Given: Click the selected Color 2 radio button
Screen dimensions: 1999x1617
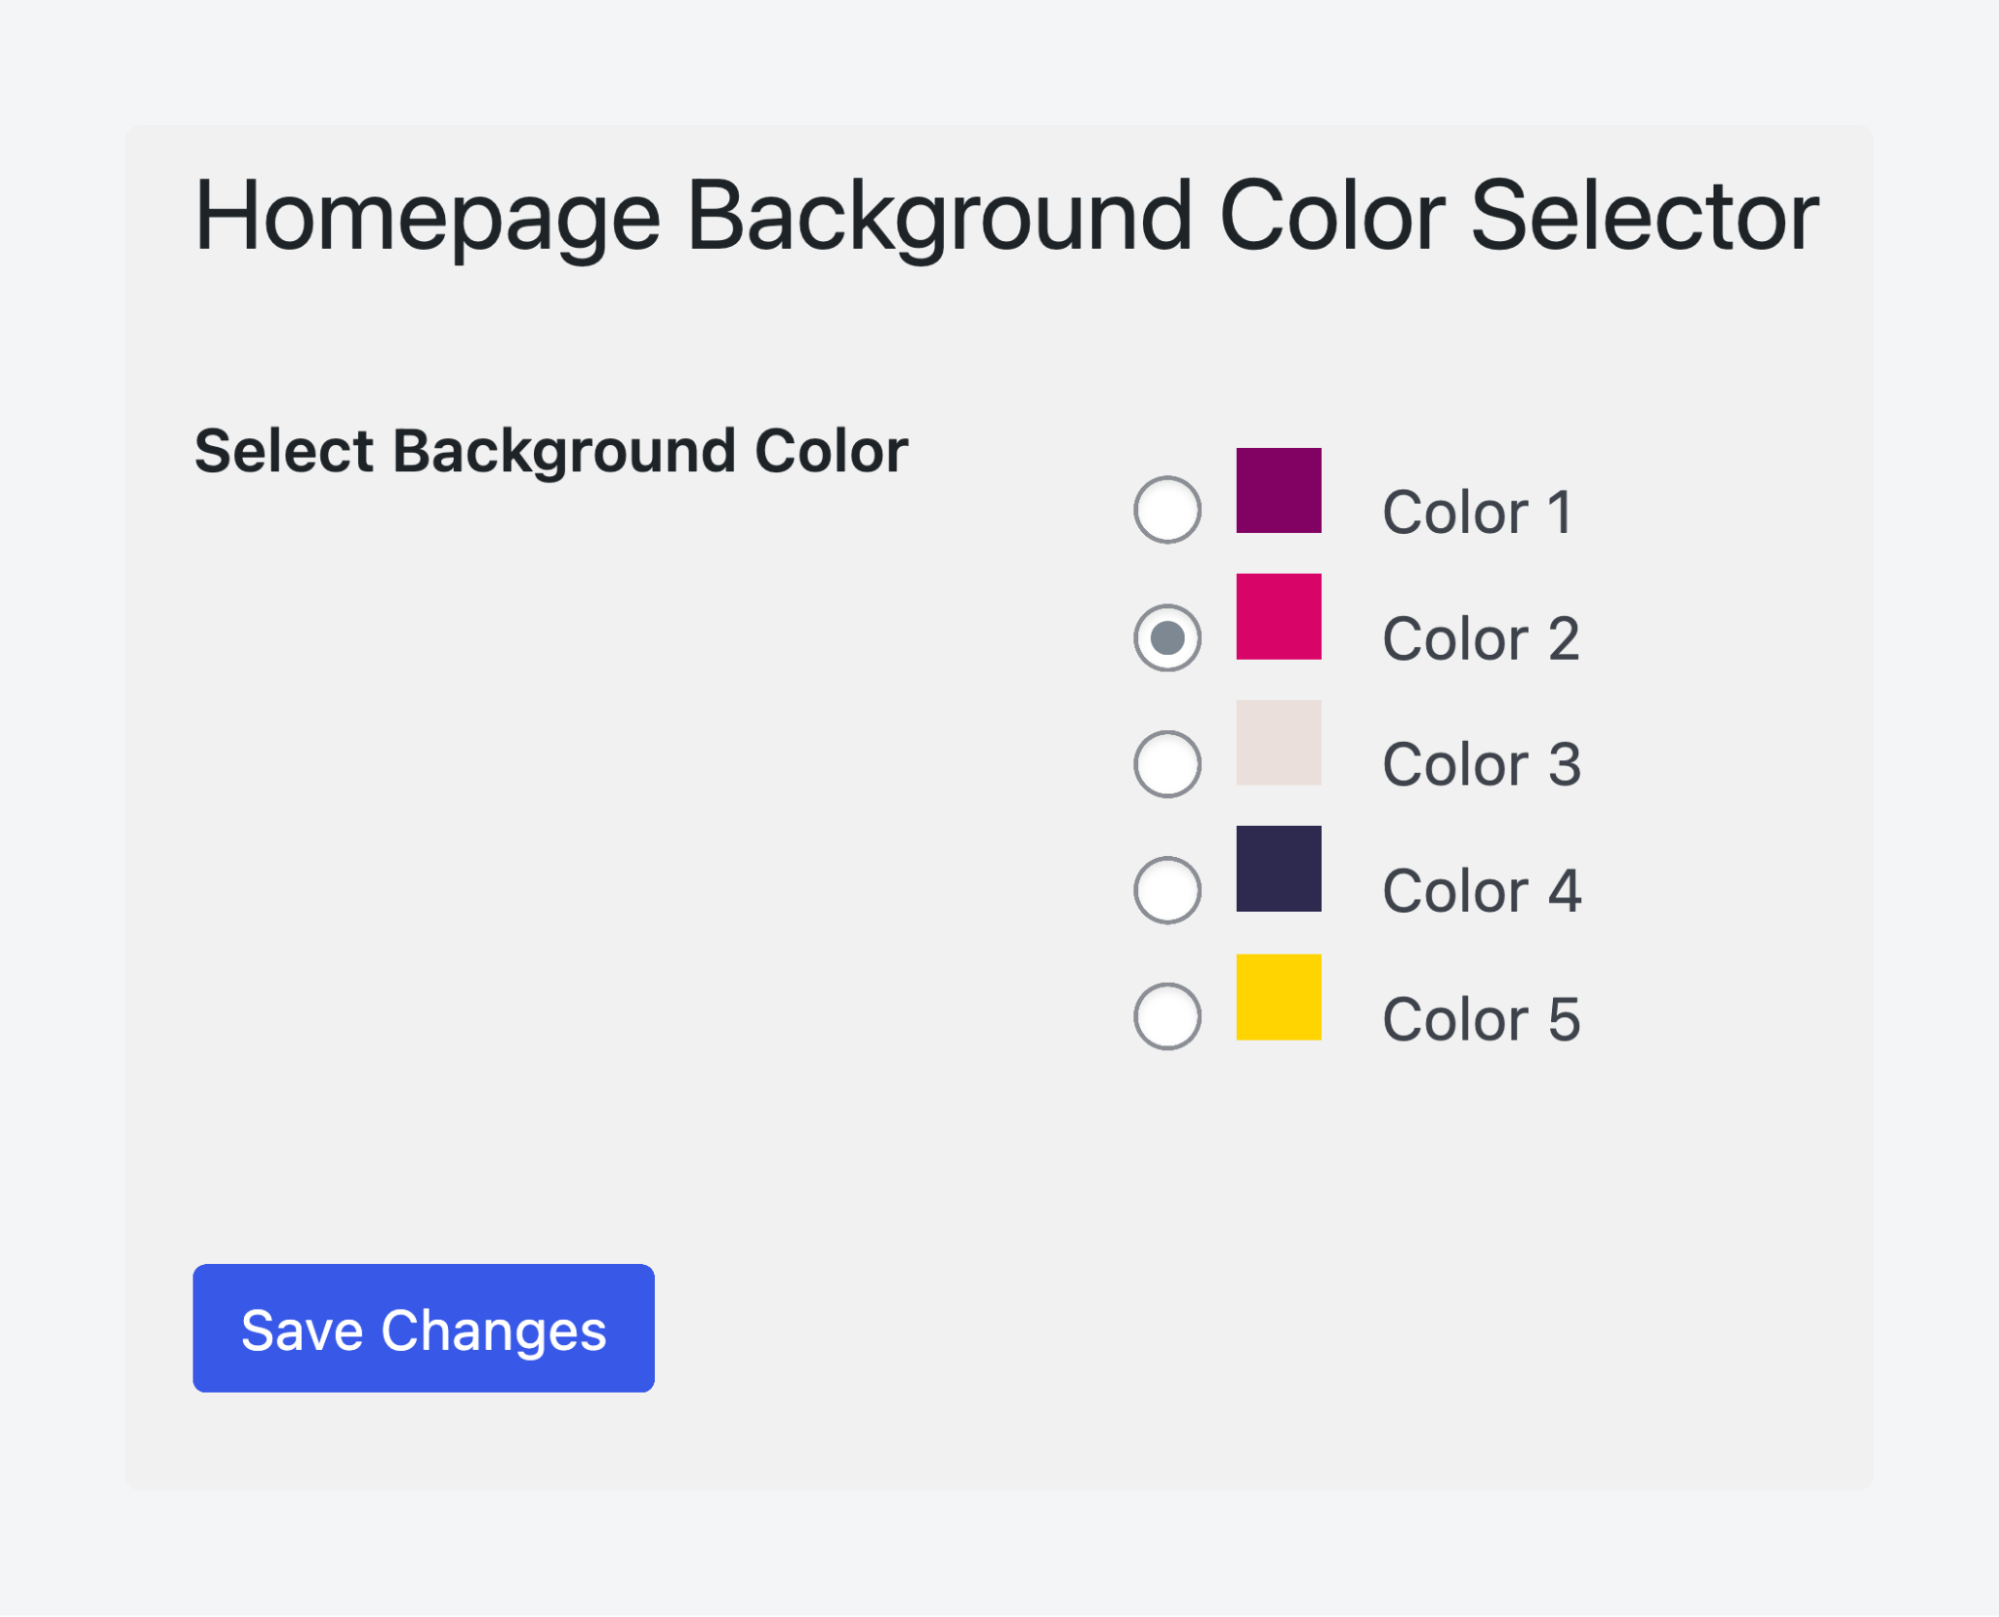Looking at the screenshot, I should (1167, 638).
